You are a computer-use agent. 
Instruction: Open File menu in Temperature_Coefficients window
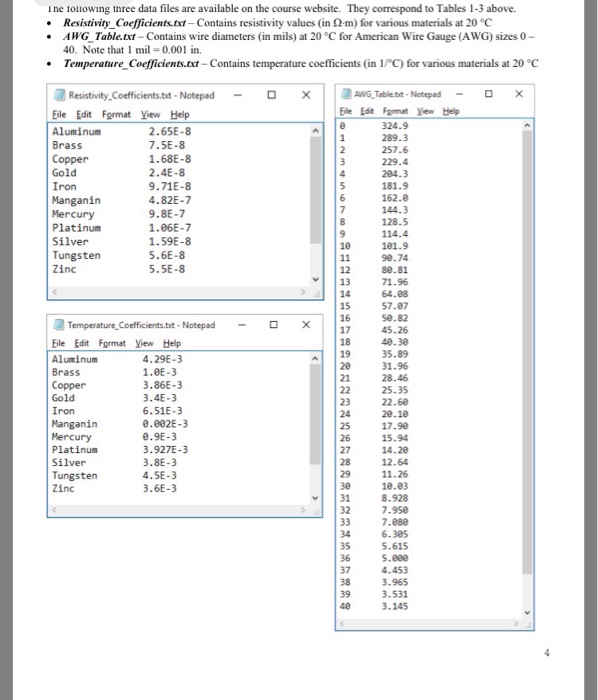[58, 343]
